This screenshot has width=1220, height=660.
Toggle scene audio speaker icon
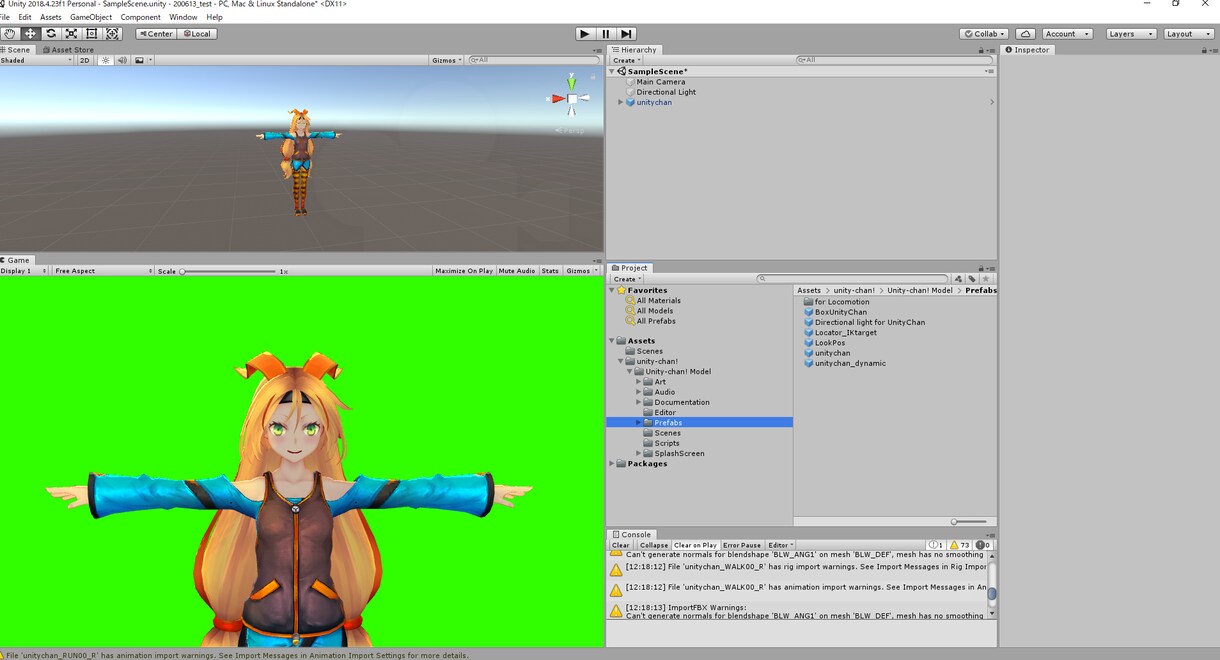pyautogui.click(x=122, y=60)
